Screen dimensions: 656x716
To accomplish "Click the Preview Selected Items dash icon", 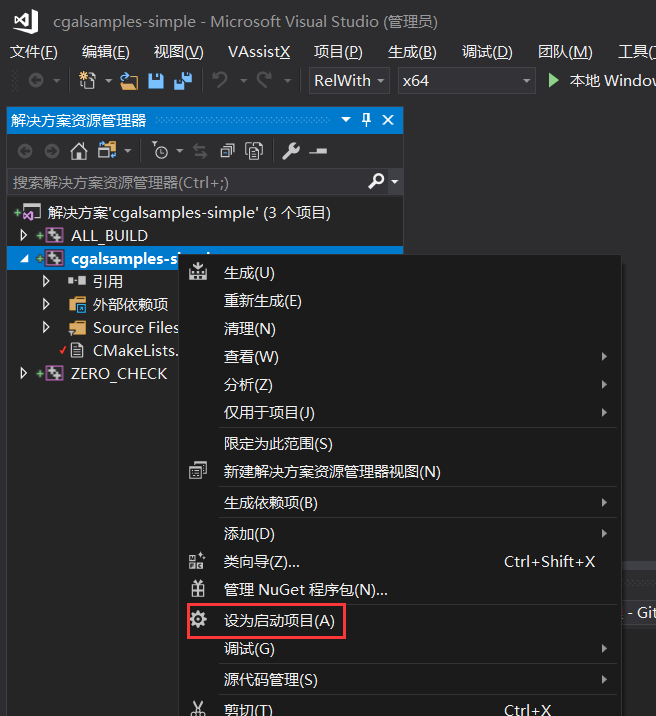I will (x=318, y=151).
